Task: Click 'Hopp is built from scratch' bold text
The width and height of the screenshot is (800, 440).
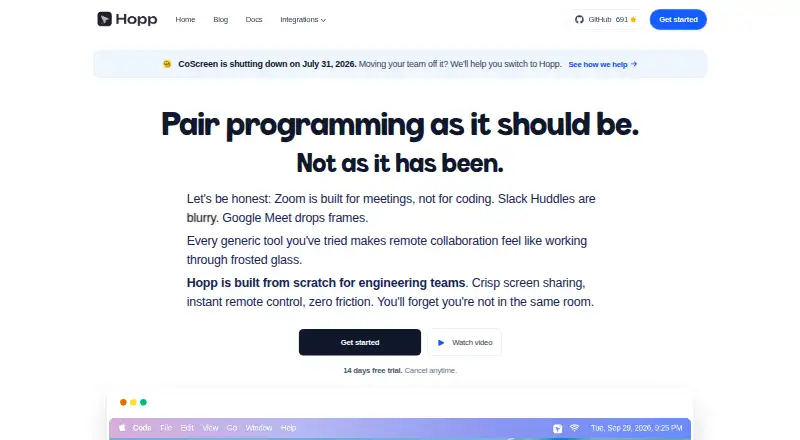Action: pyautogui.click(x=326, y=283)
